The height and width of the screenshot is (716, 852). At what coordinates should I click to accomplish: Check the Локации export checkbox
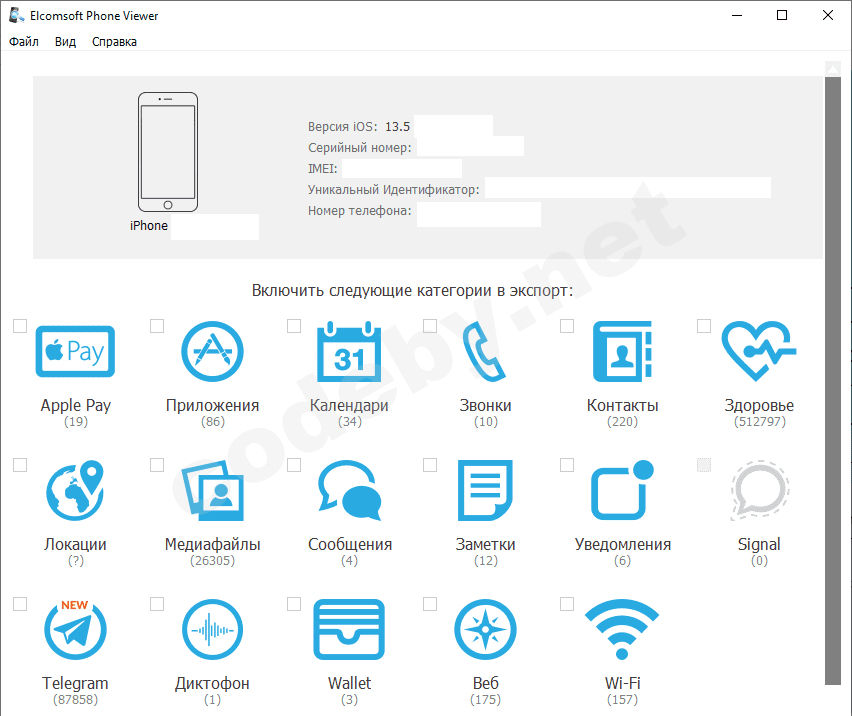20,465
